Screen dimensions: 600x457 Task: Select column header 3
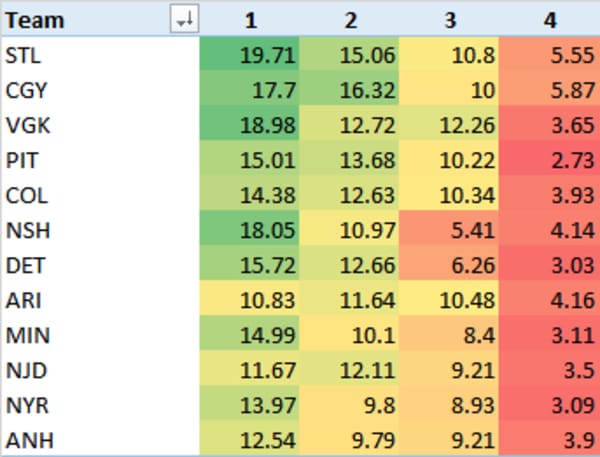click(449, 19)
